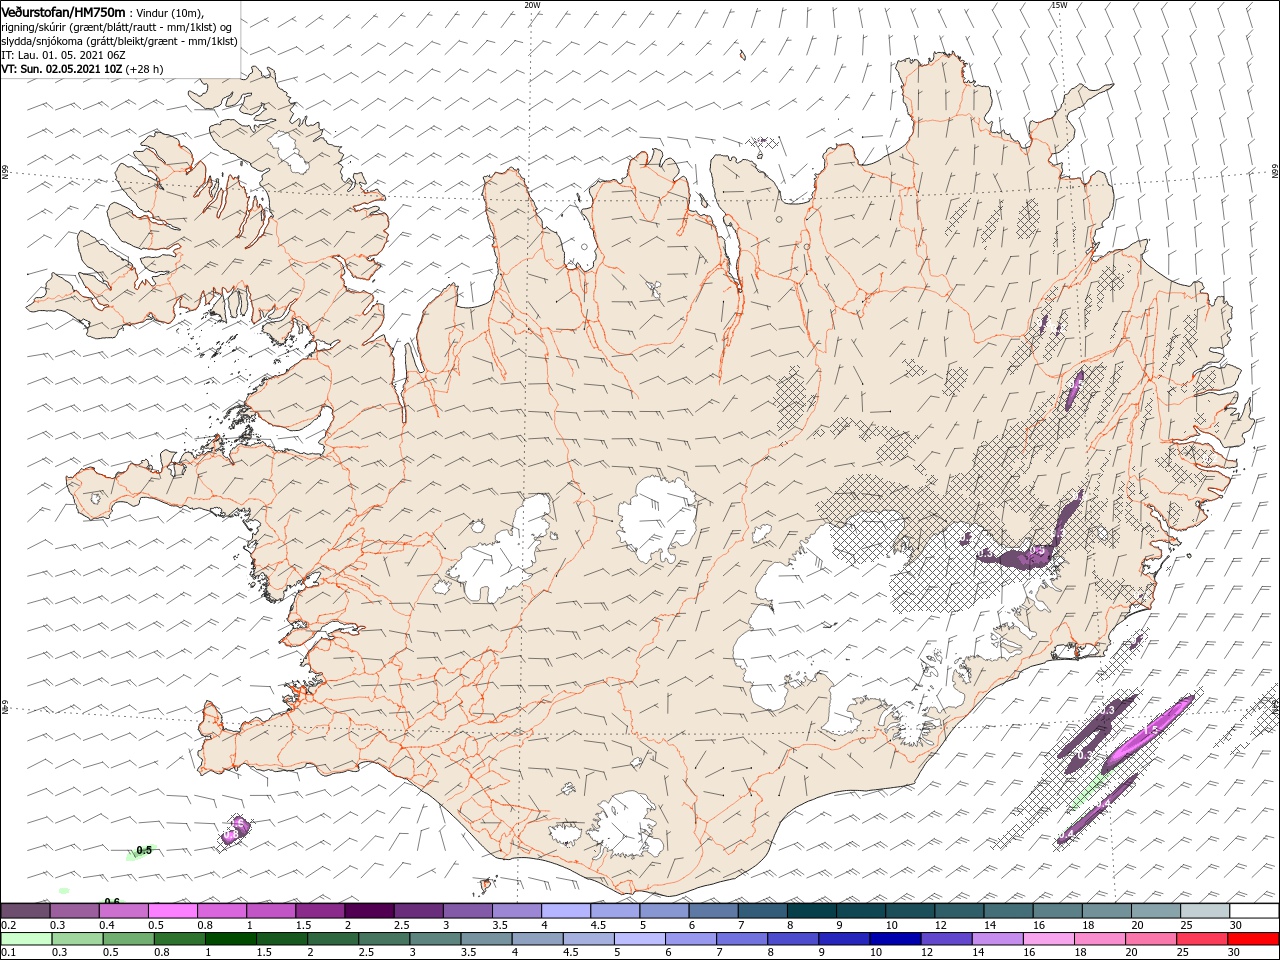
Task: Pick the gray-teal 18 snow legend swatch
Action: 1105,911
